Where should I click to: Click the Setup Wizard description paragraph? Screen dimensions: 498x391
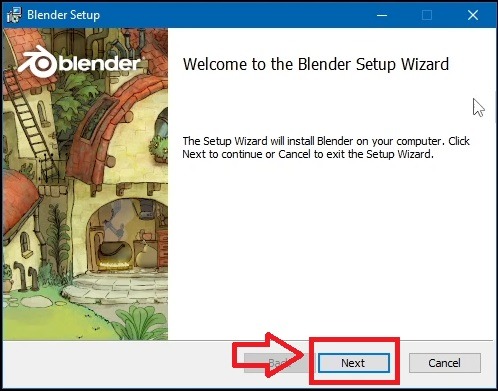[x=326, y=148]
